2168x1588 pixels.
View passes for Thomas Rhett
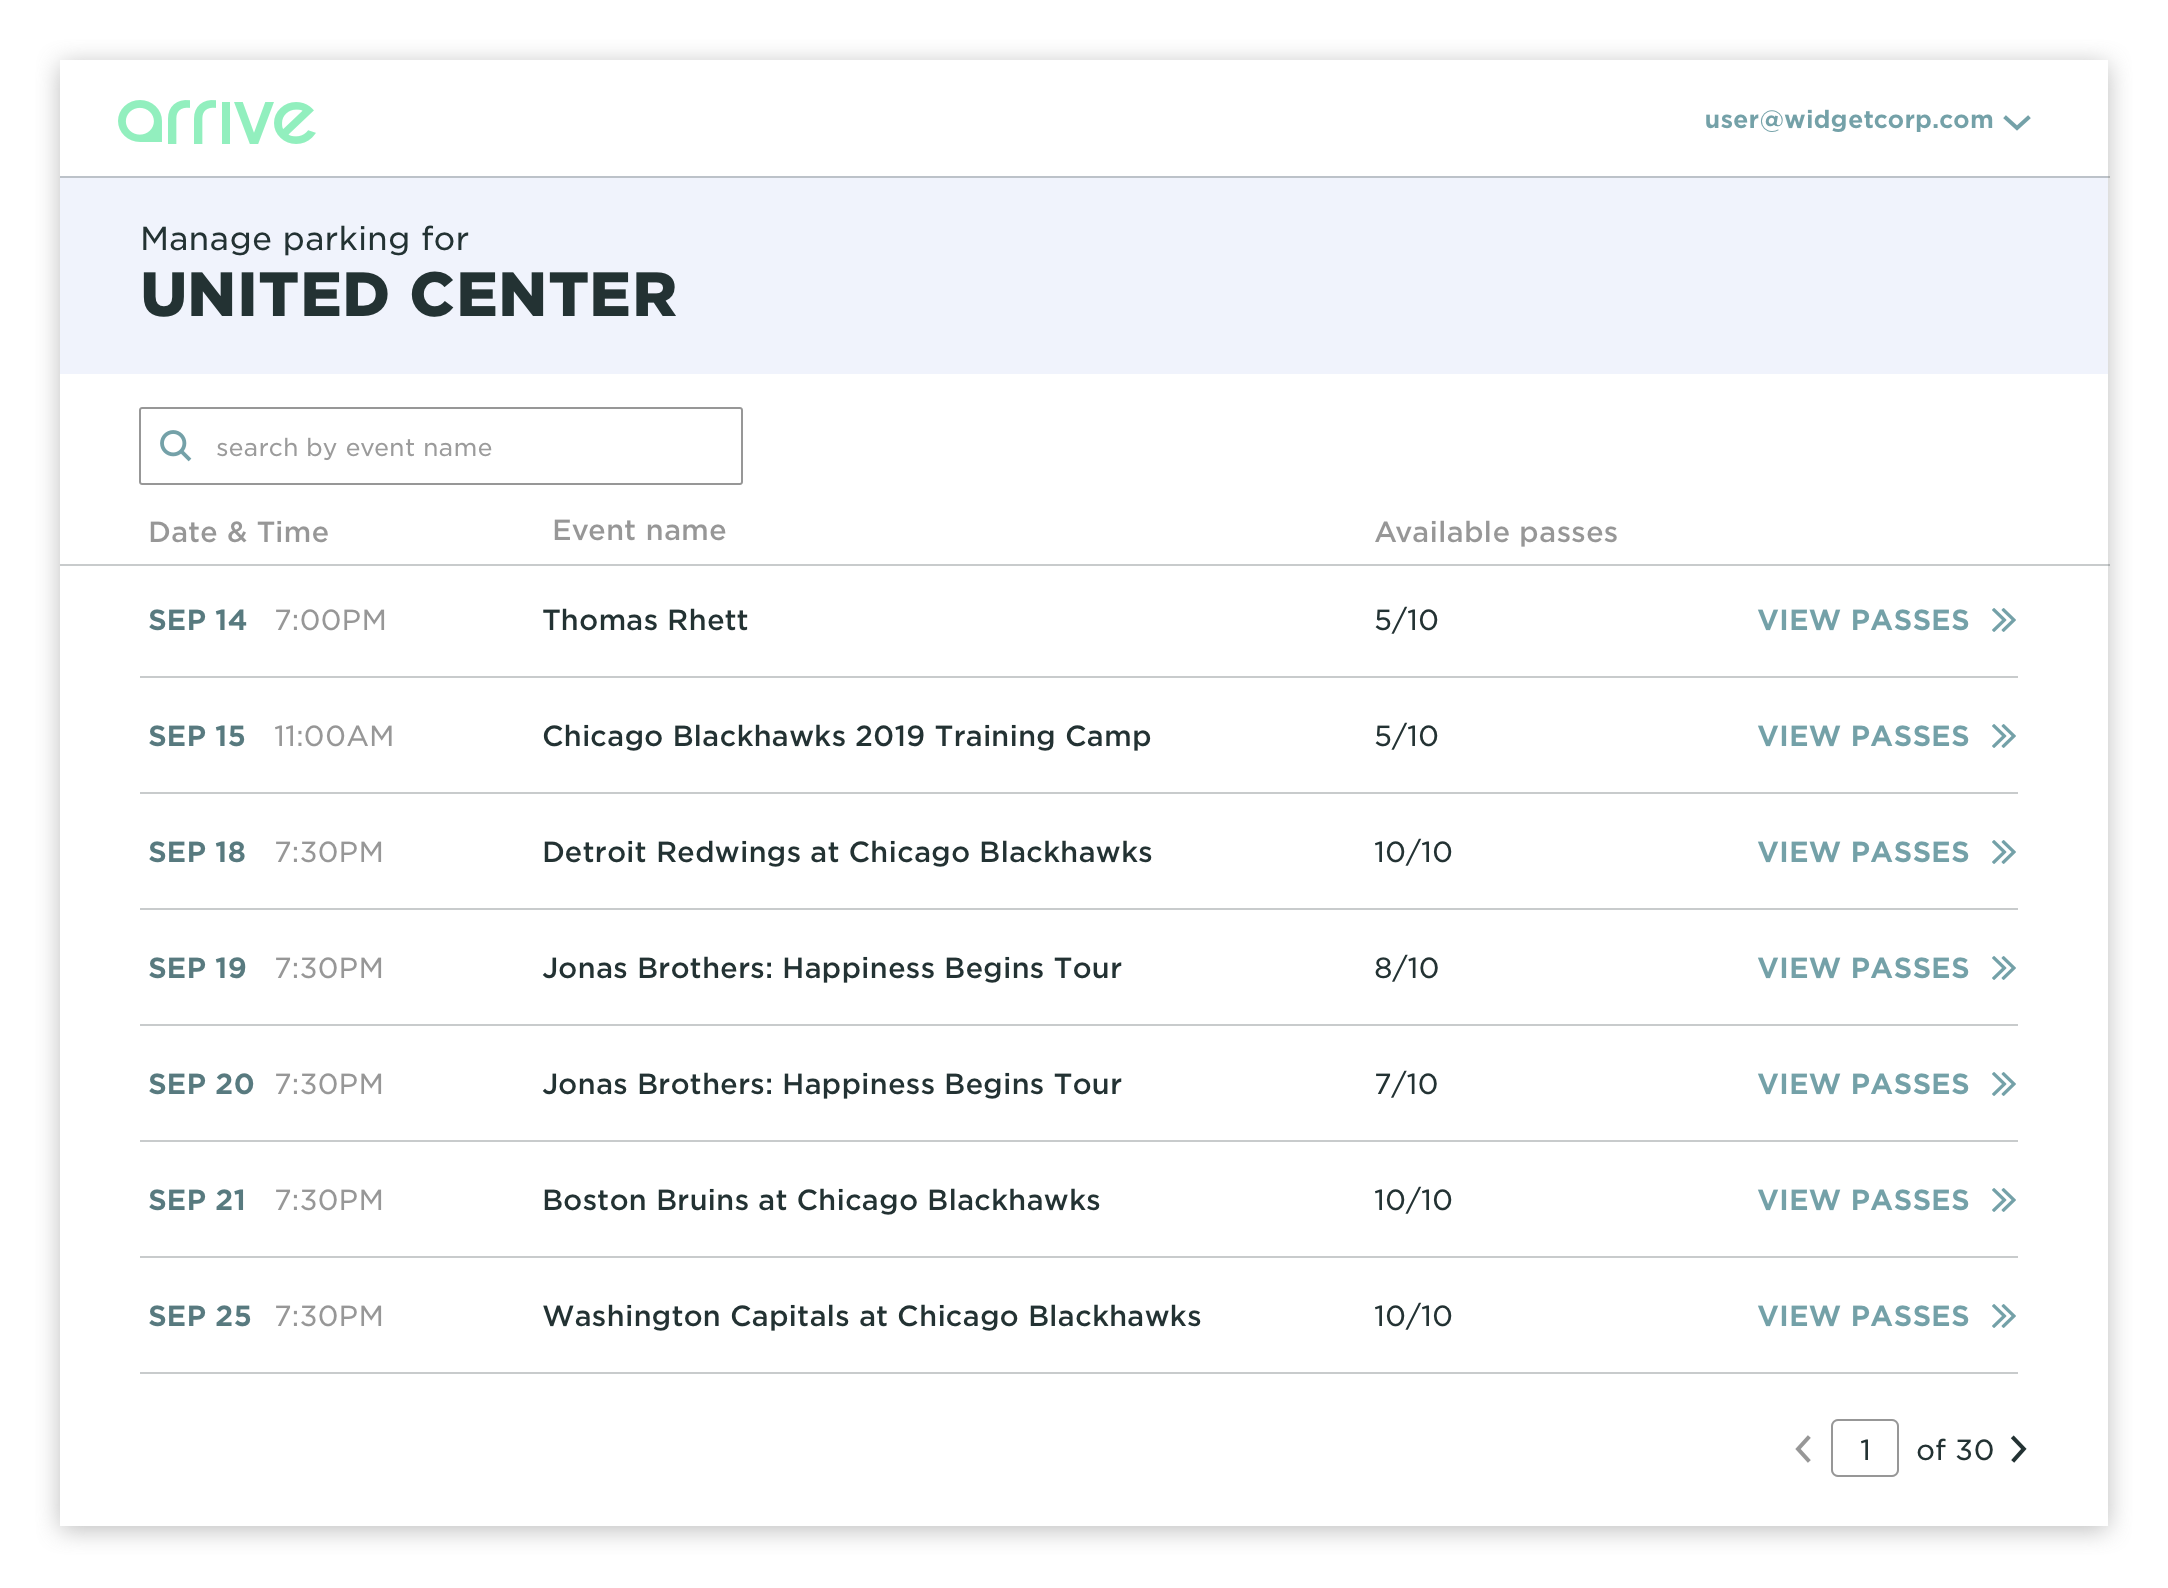pyautogui.click(x=1887, y=620)
